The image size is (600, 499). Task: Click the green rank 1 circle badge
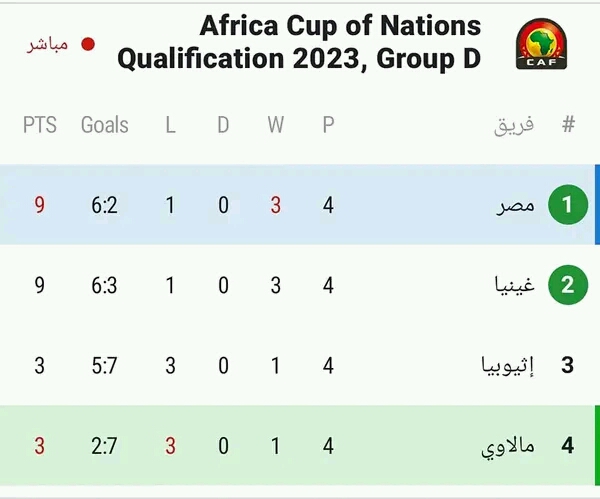click(568, 204)
